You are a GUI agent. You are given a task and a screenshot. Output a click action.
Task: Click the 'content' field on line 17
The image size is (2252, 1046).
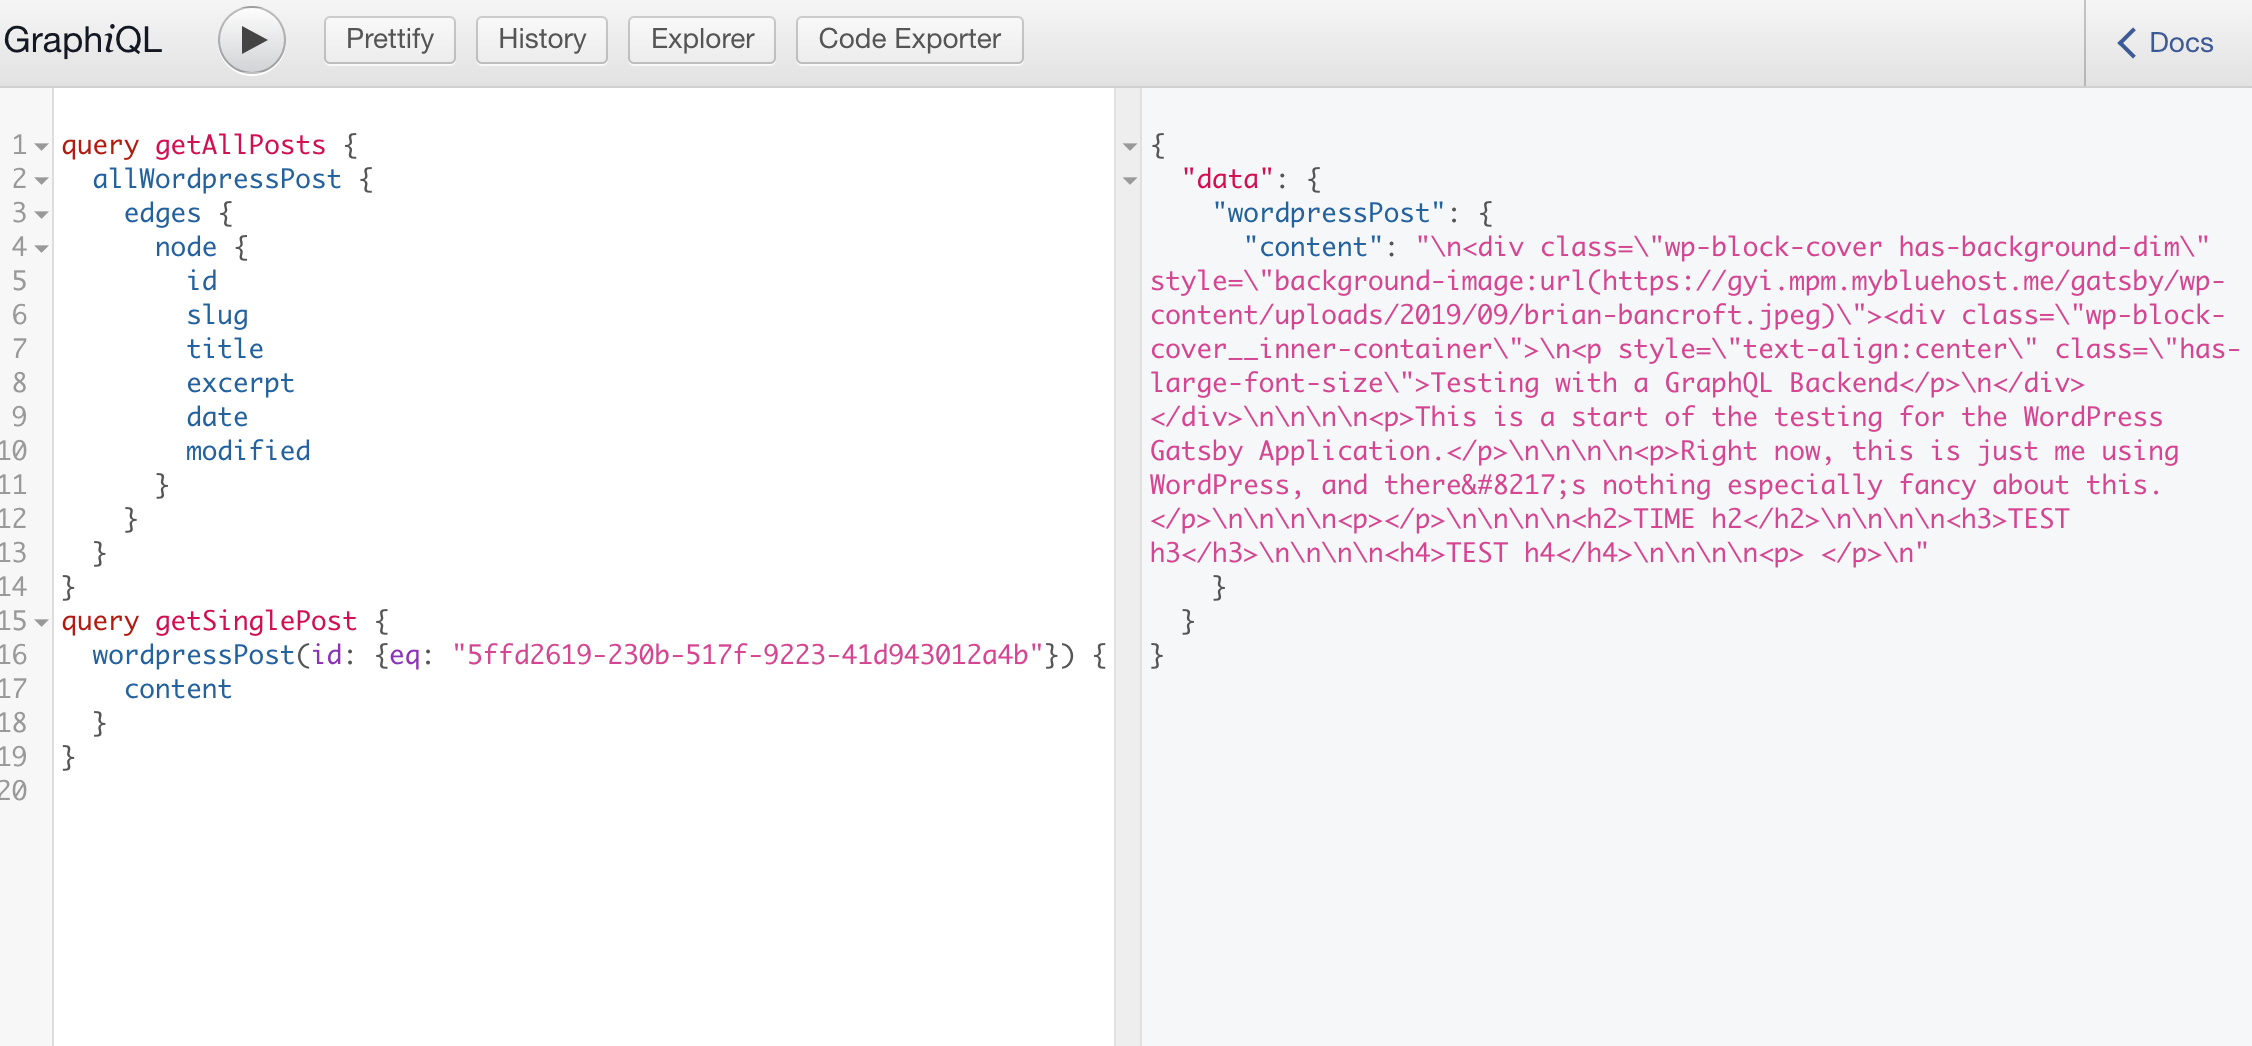(x=178, y=689)
